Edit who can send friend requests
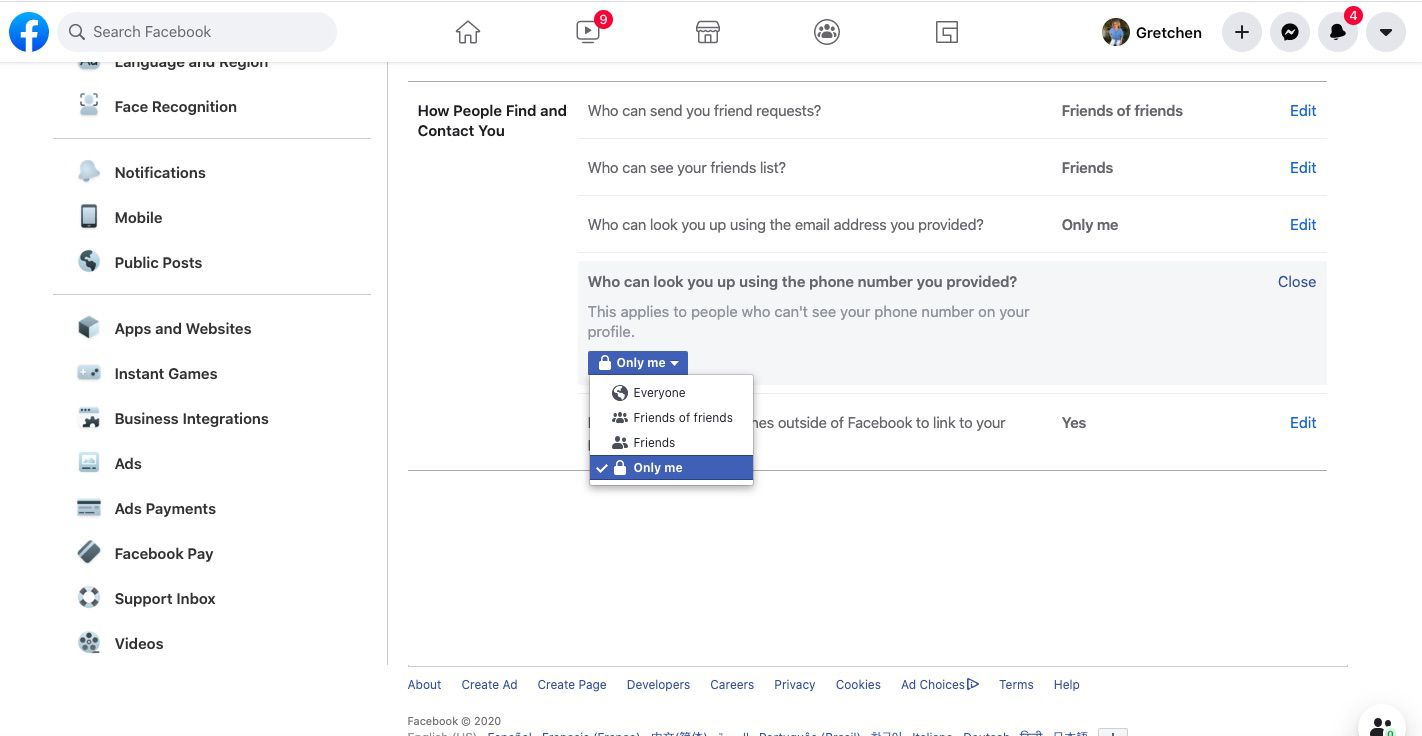1422x736 pixels. click(1302, 111)
